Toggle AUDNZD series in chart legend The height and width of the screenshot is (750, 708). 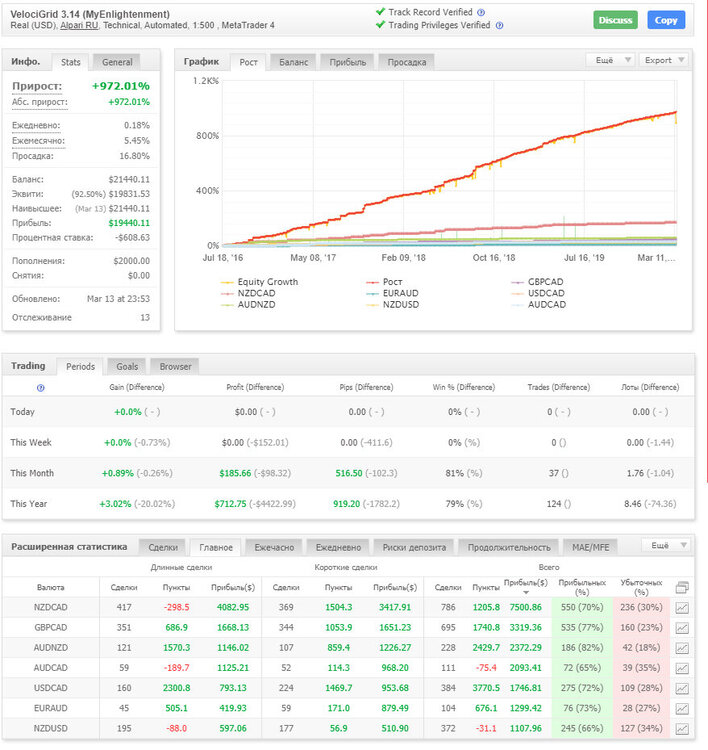click(x=248, y=305)
